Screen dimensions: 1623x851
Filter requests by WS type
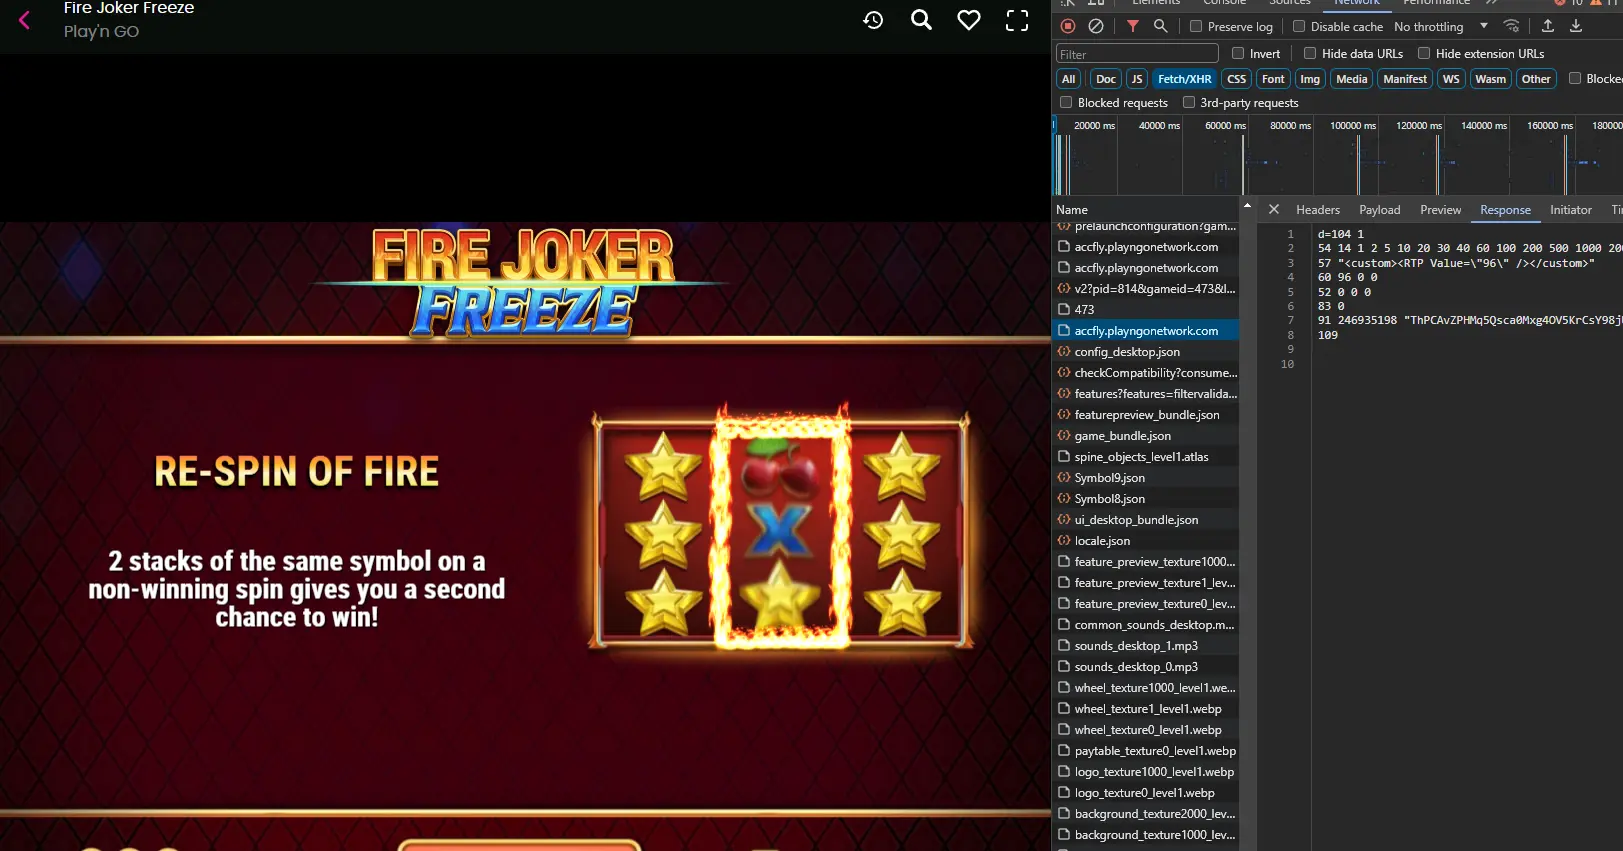(1451, 79)
